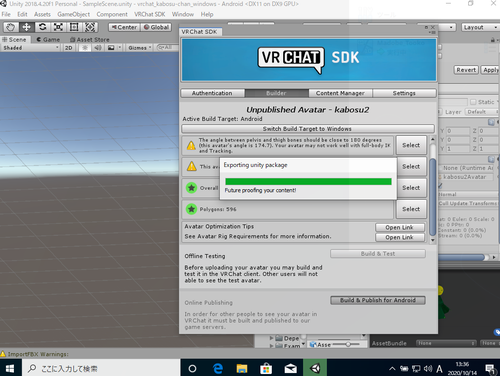
Task: Select the Rect transform tool
Action: point(74,27)
